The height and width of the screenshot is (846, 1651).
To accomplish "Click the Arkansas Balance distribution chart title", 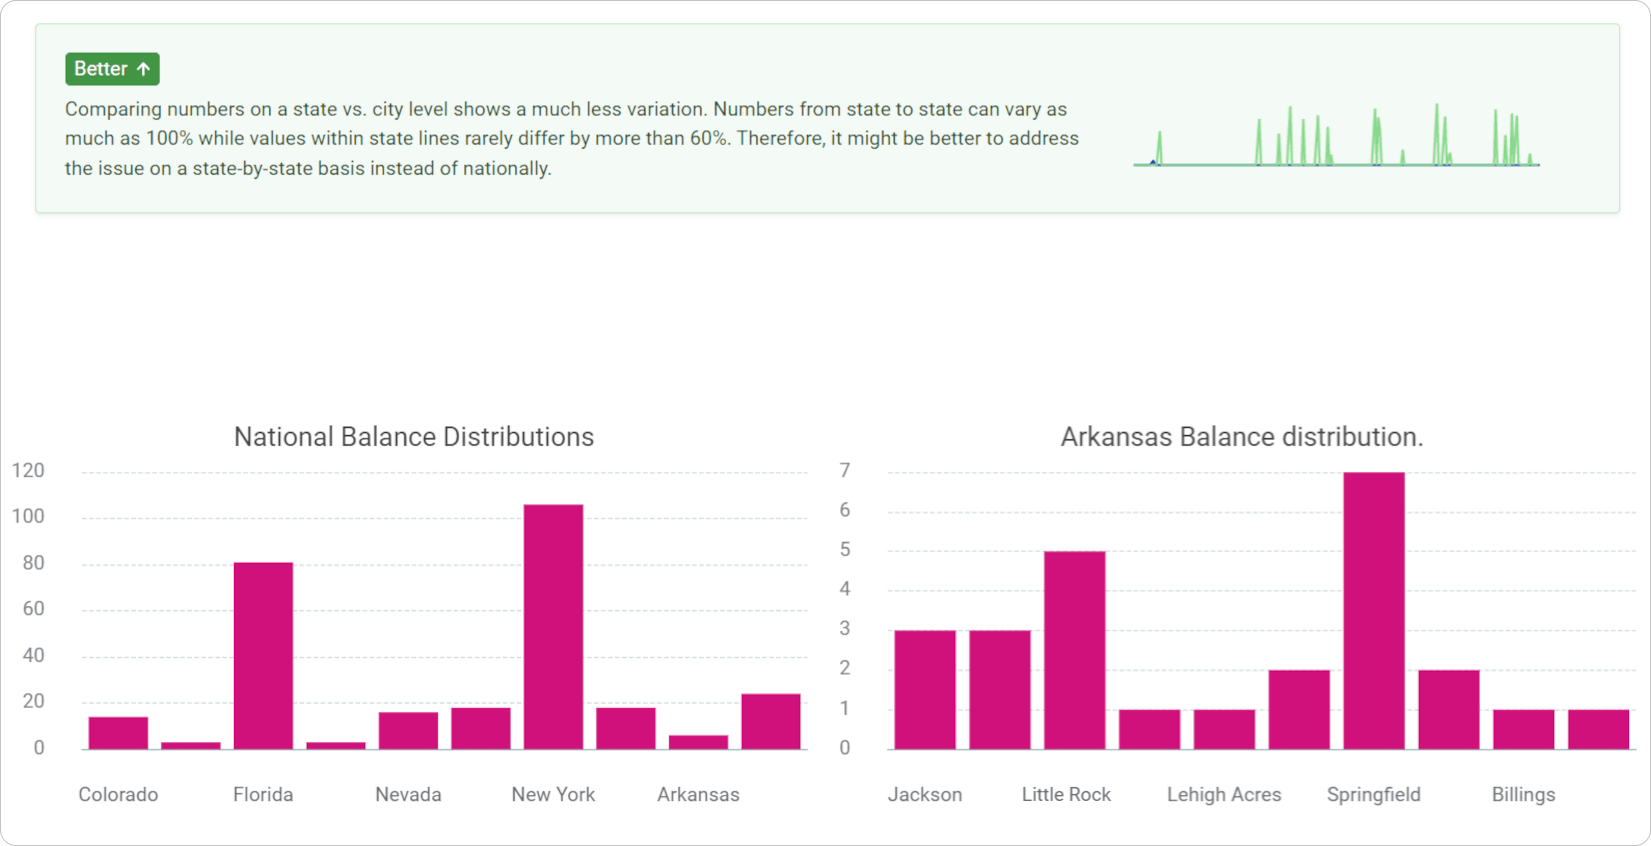I will [1241, 437].
